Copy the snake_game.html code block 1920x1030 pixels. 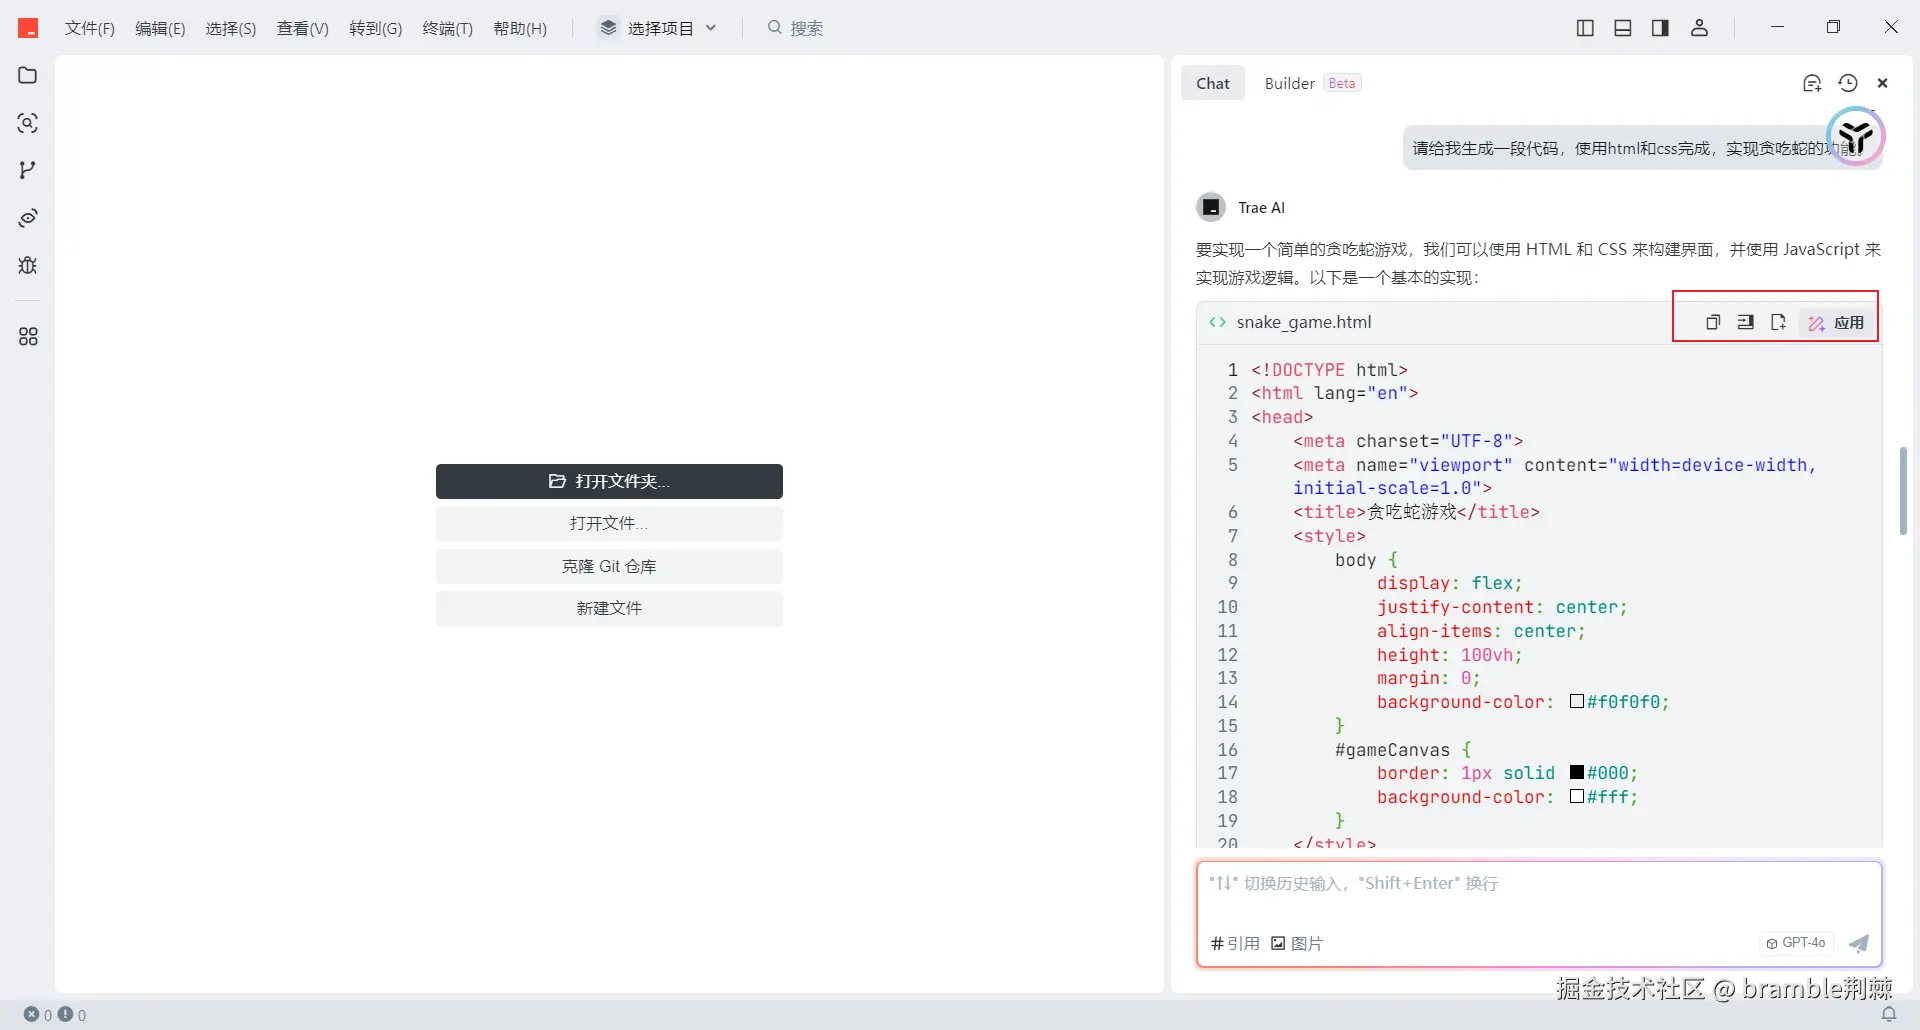pyautogui.click(x=1713, y=322)
